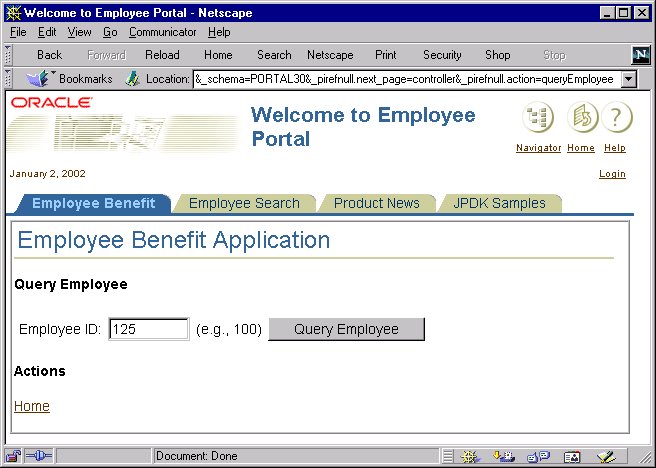Click the Netscape toolbar button
The height and width of the screenshot is (468, 656).
(330, 55)
